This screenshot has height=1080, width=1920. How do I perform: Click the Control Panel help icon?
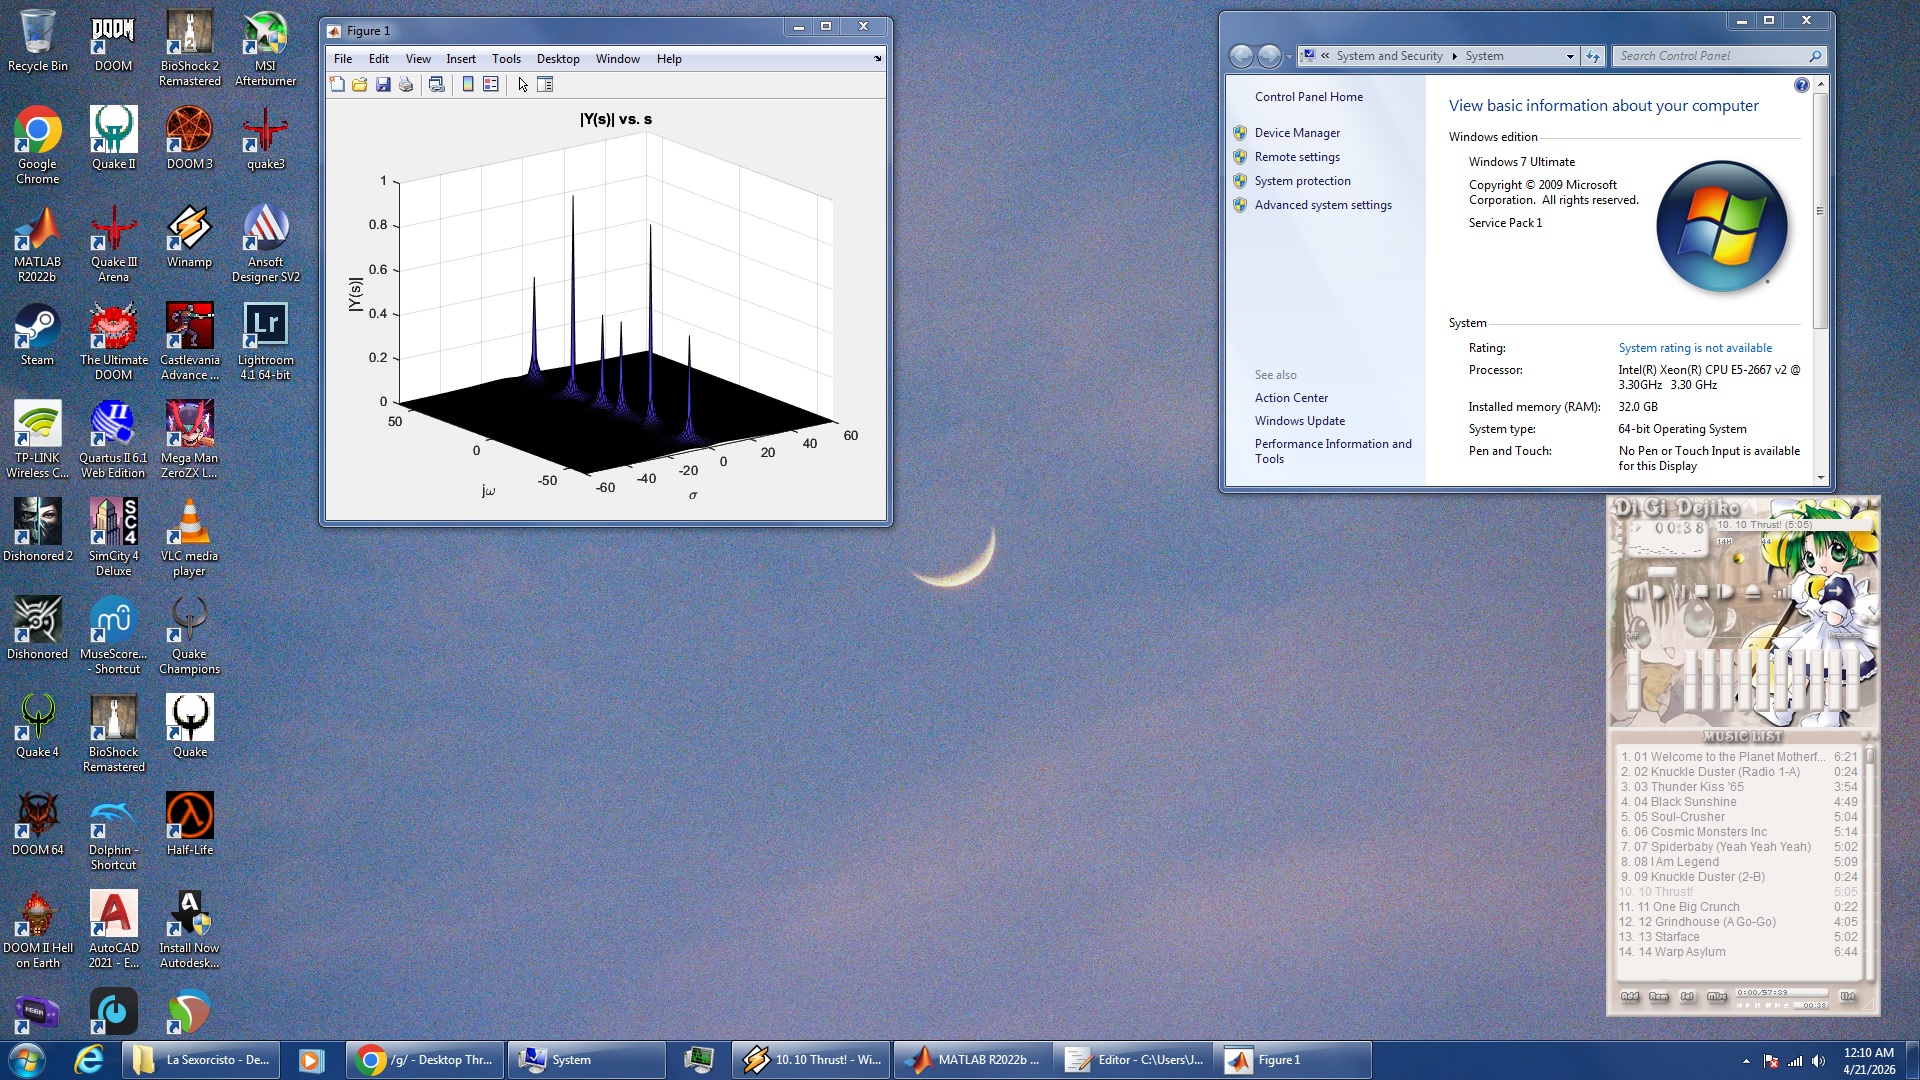(1801, 85)
